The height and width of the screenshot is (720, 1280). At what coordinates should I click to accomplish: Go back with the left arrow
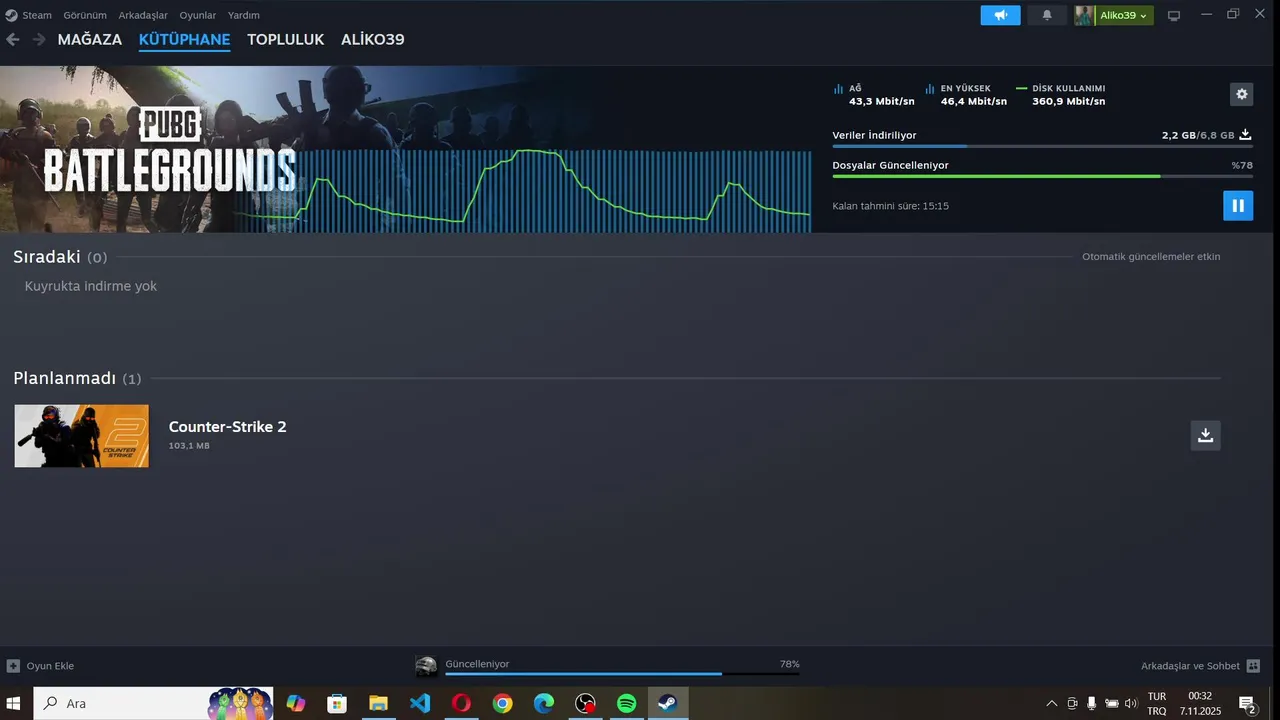click(x=13, y=40)
